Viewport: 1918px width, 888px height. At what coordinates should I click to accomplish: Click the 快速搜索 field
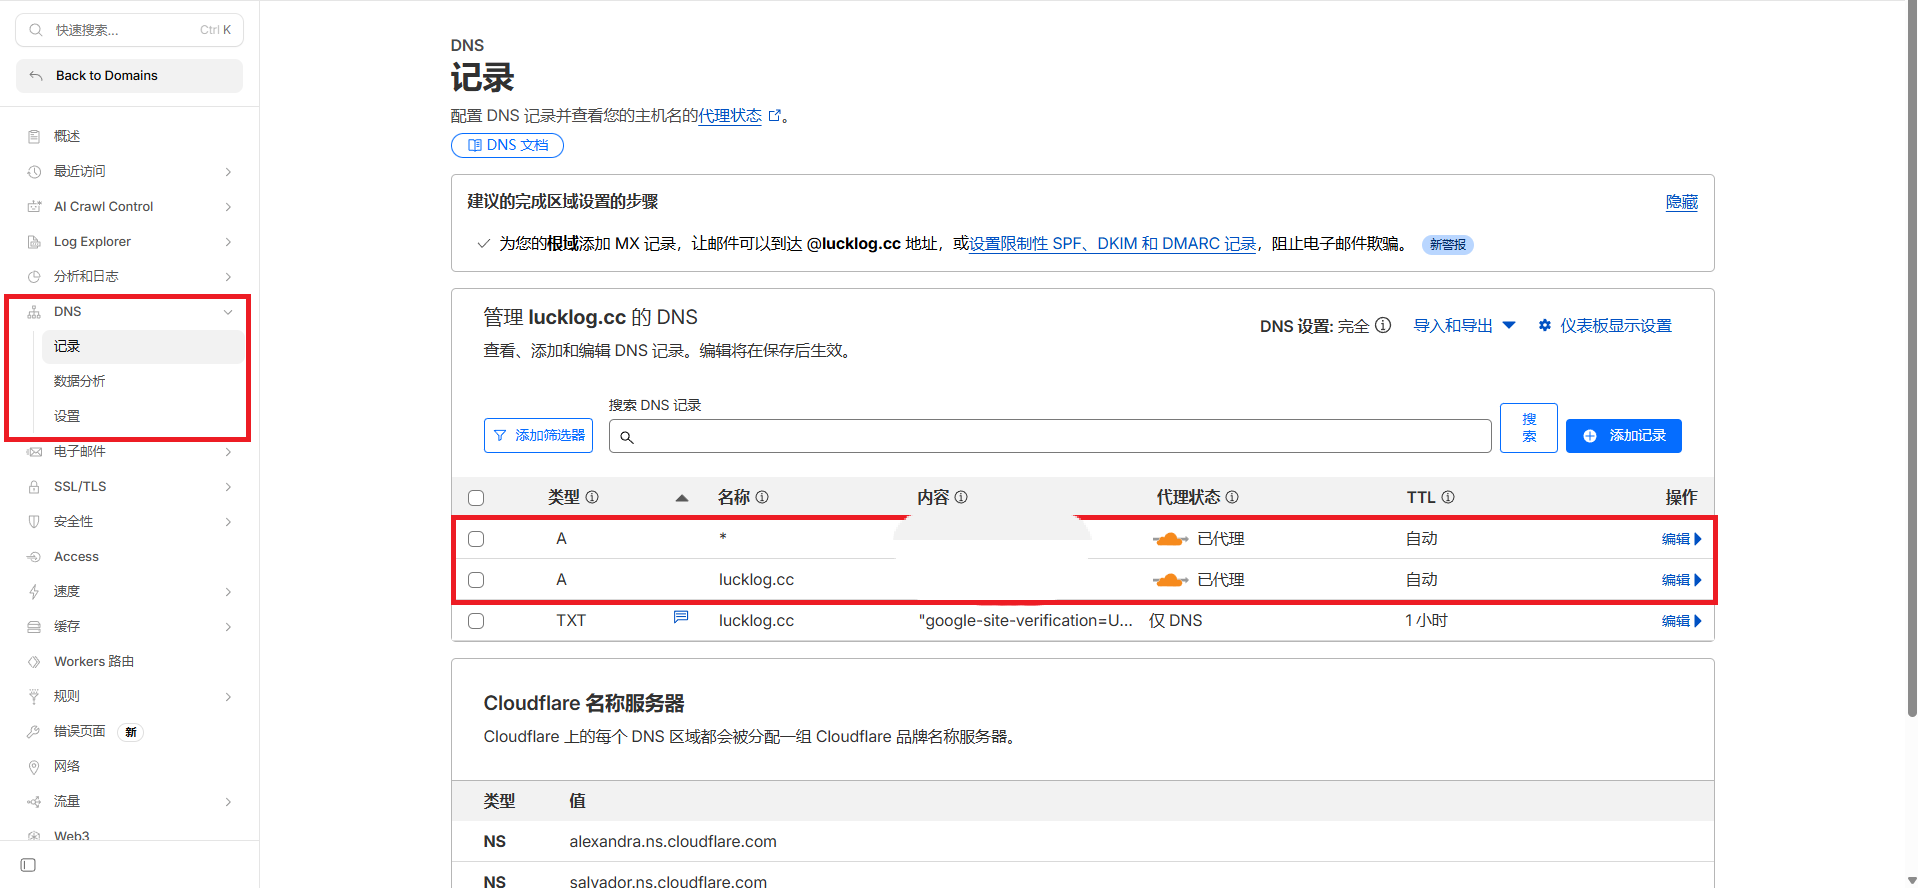[x=129, y=30]
